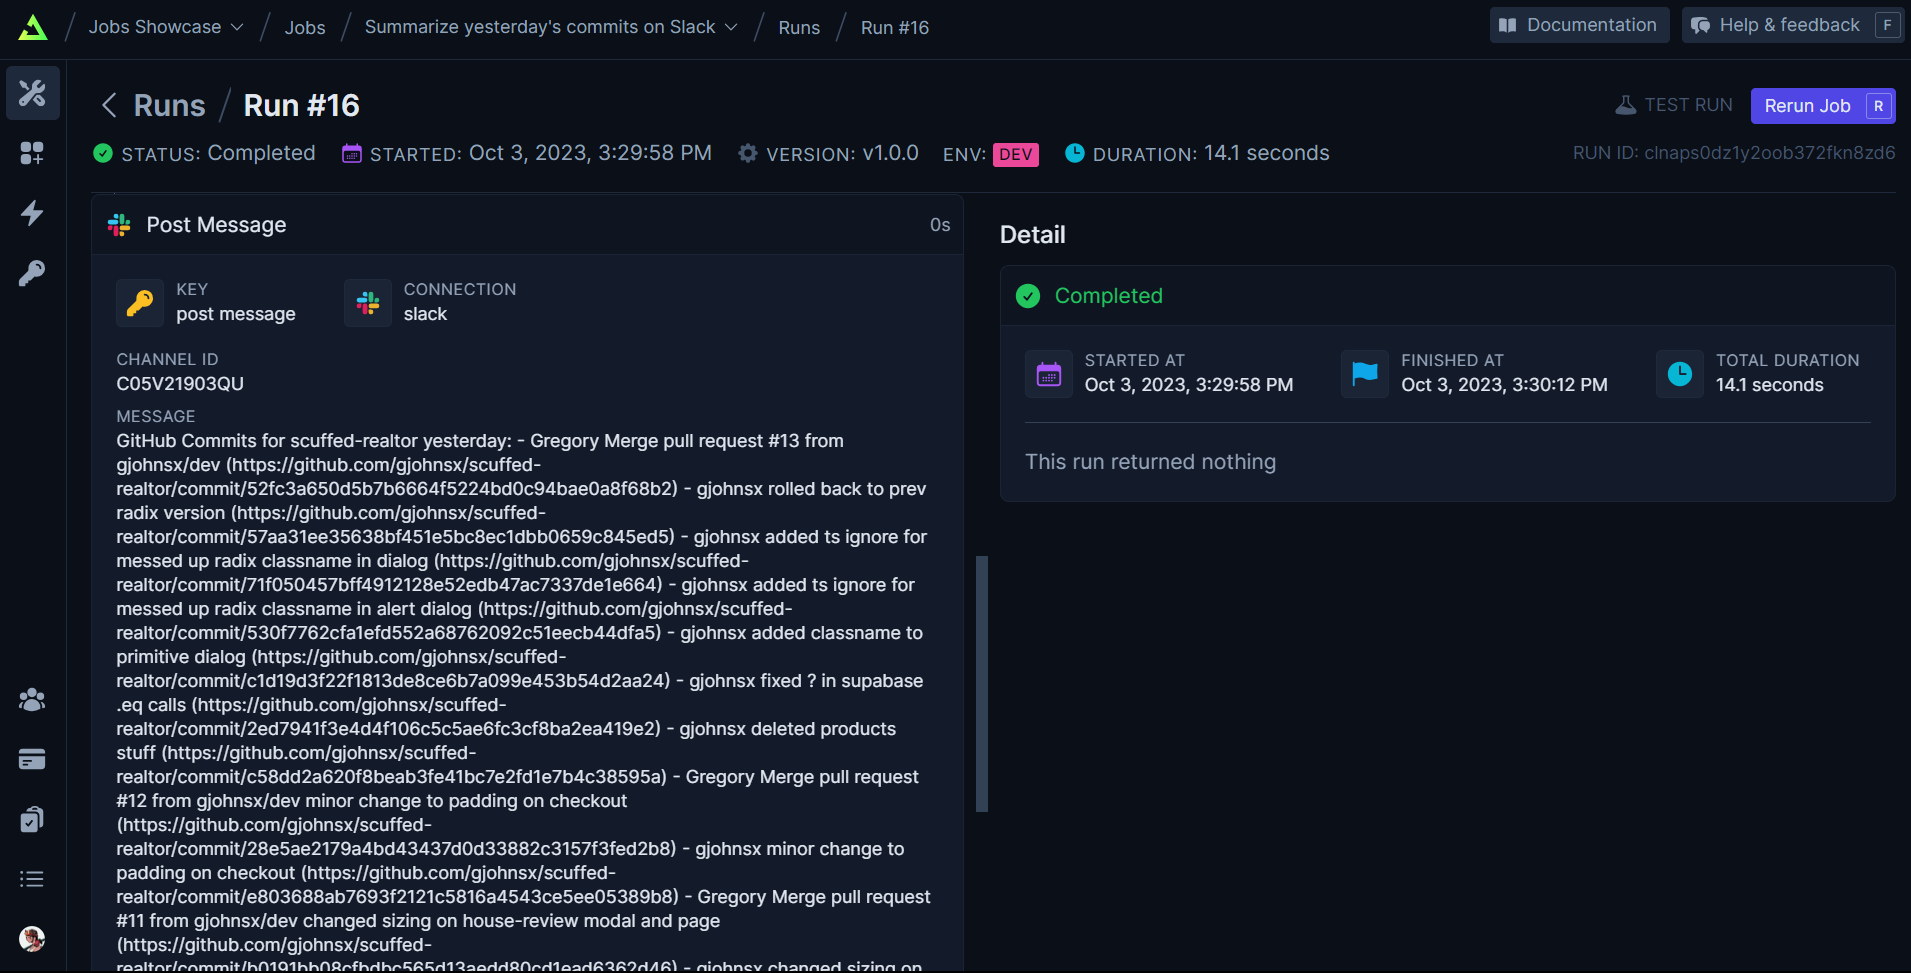
Task: Select Jobs in the breadcrumb
Action: 304,27
